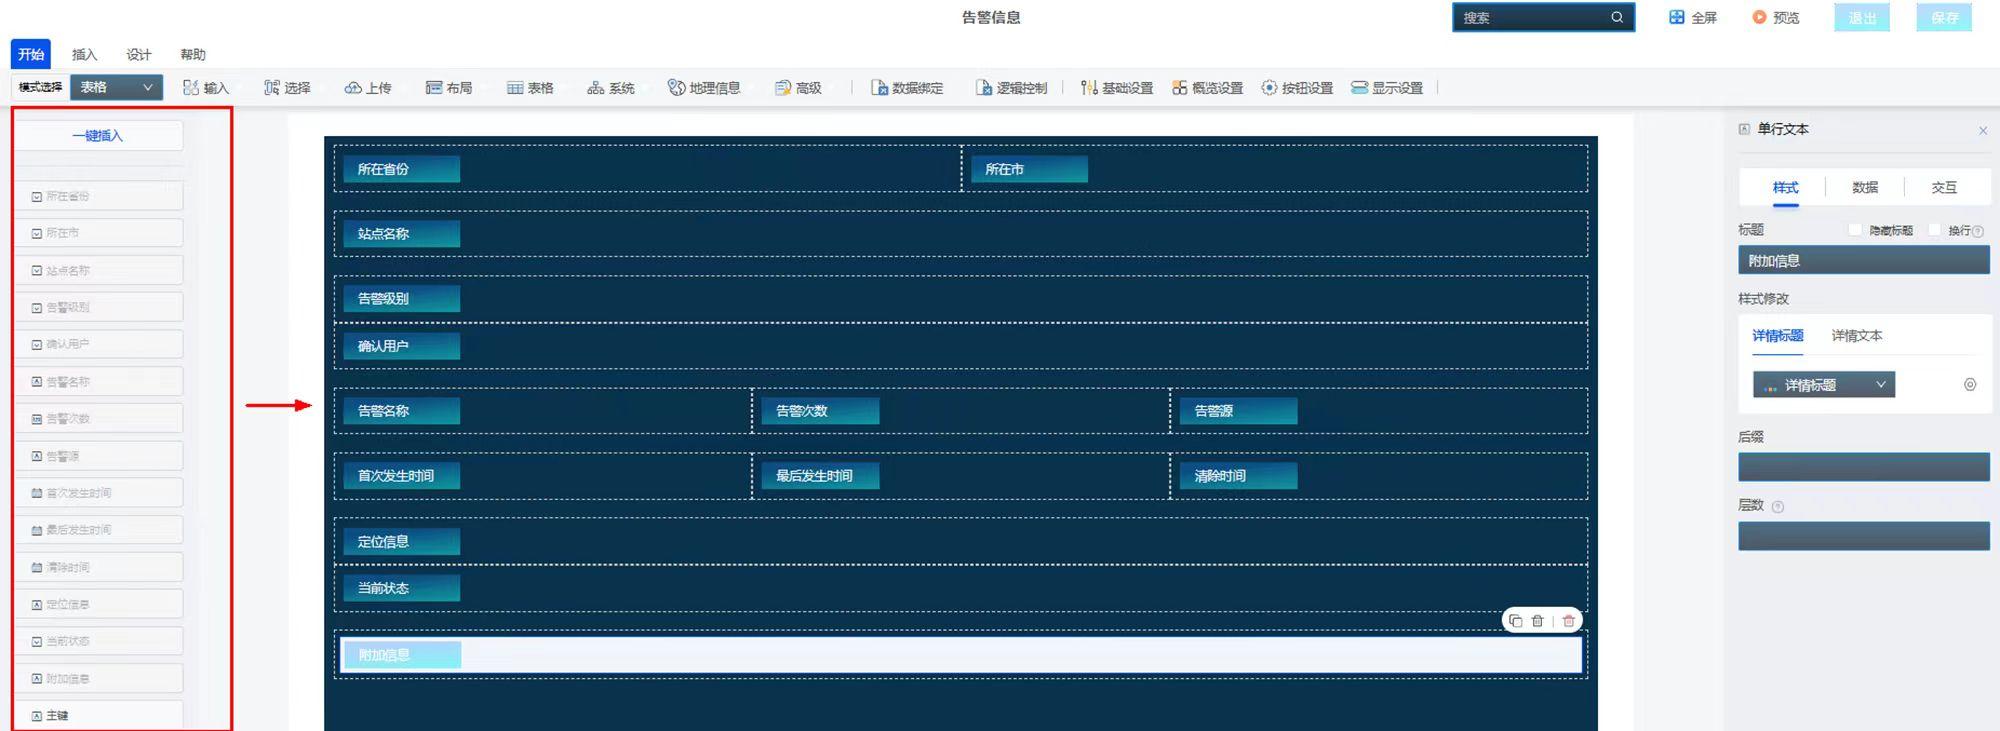Click the help icon beside 换行
This screenshot has height=731, width=2000.
click(1978, 231)
